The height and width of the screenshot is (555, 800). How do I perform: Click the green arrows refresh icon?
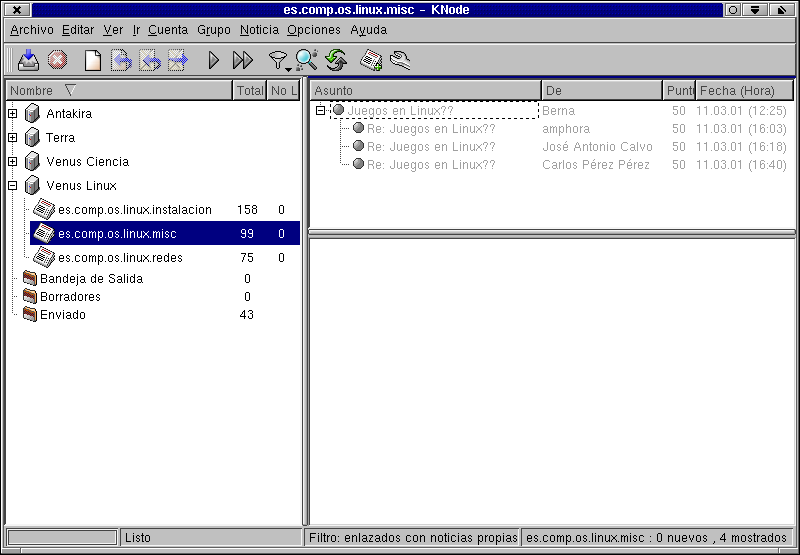coord(336,61)
